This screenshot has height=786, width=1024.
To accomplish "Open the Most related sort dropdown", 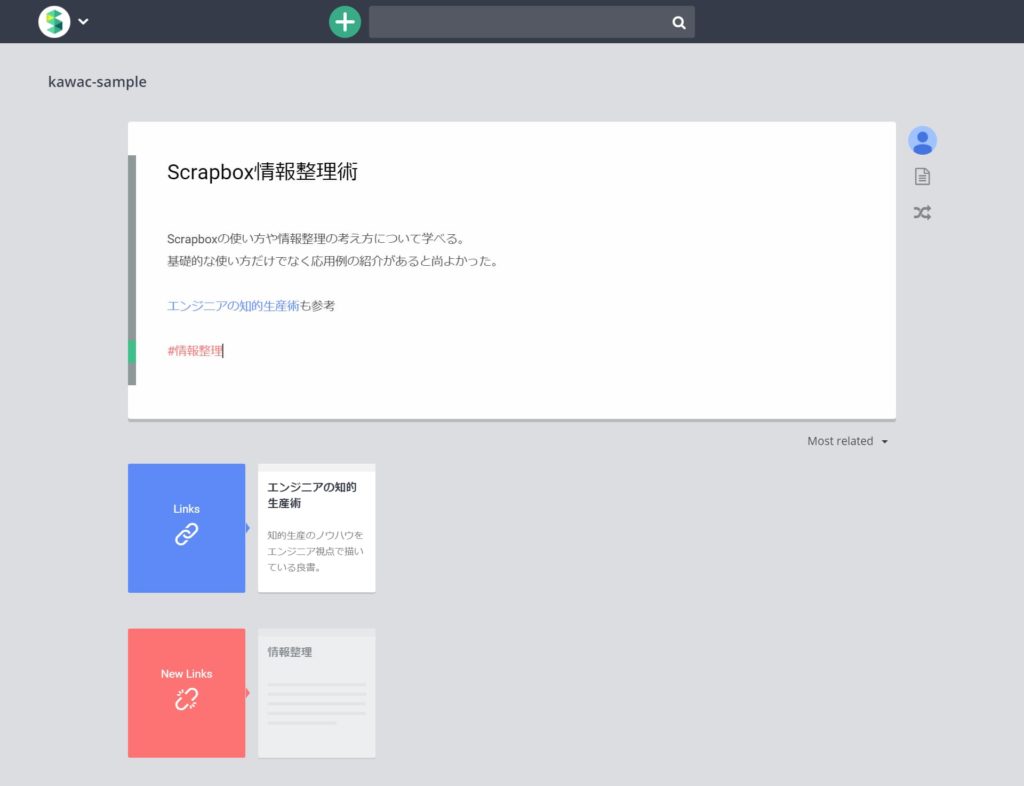I will pyautogui.click(x=847, y=441).
